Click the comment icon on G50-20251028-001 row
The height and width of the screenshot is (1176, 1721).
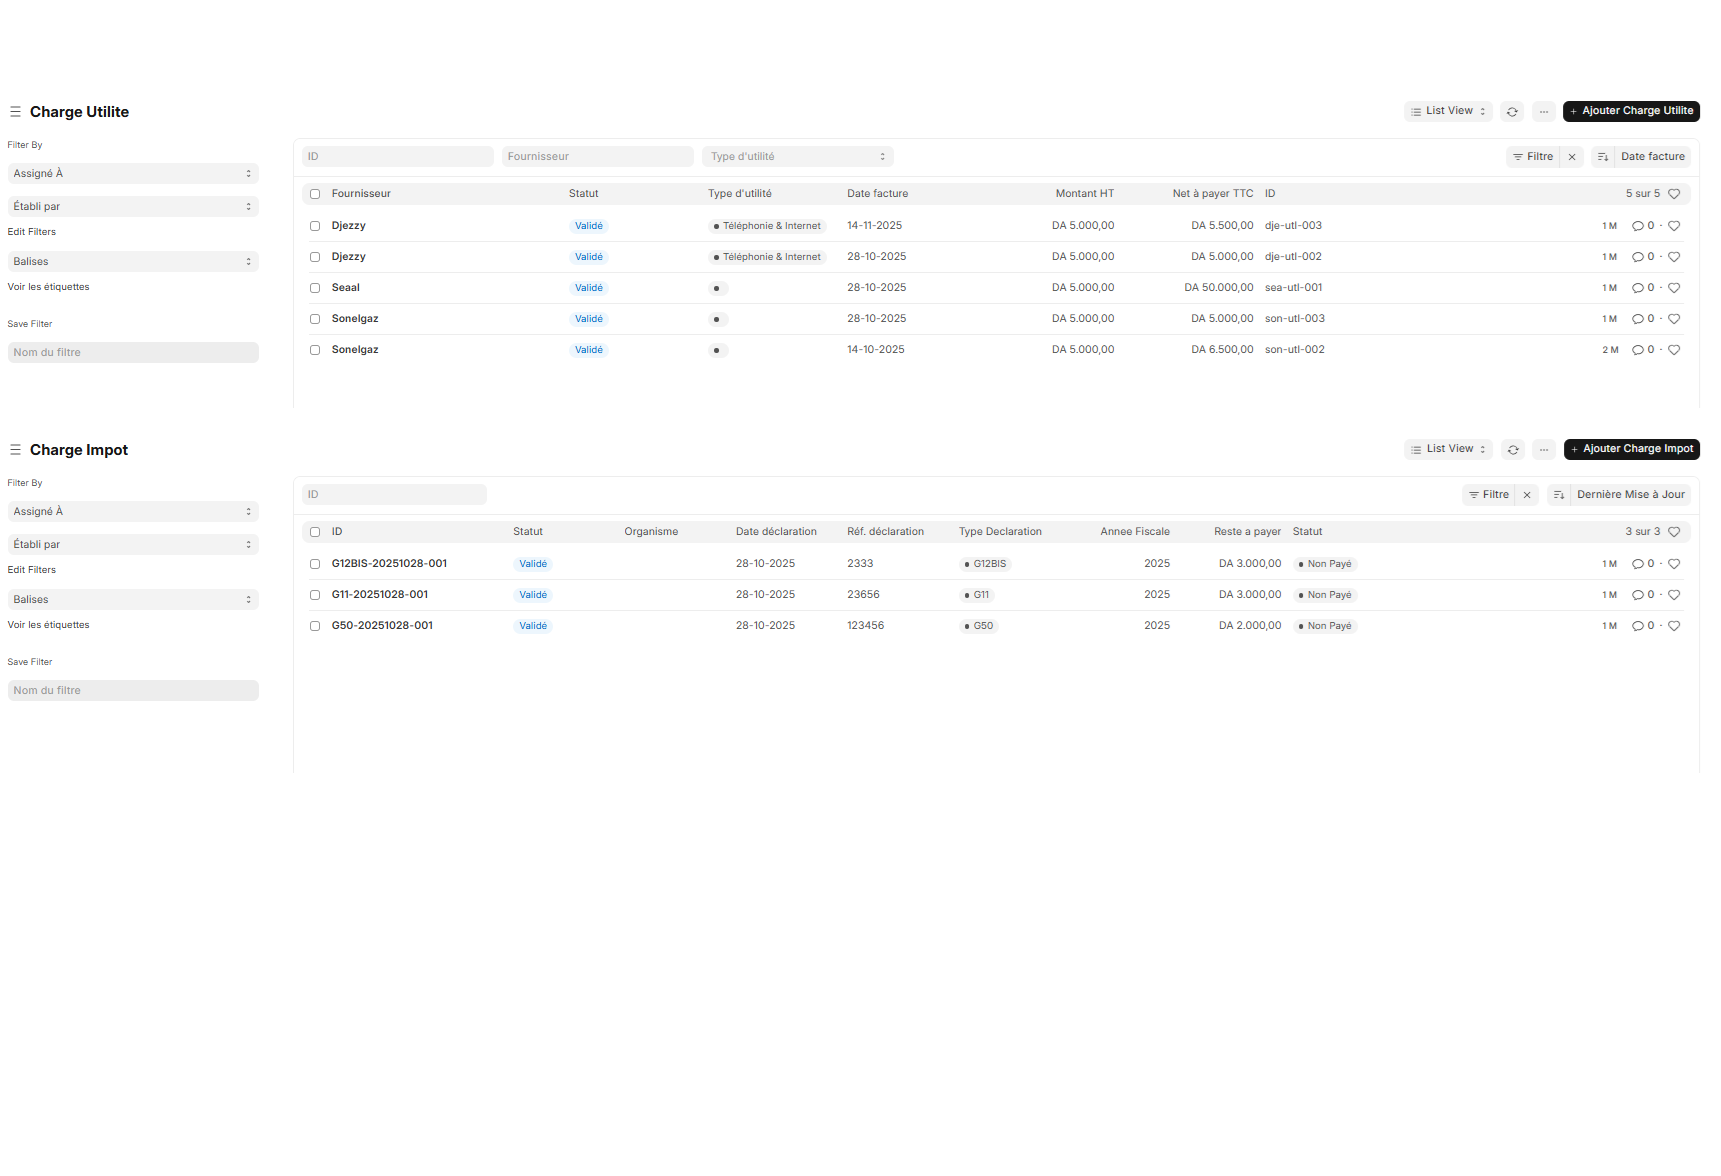[x=1638, y=626]
